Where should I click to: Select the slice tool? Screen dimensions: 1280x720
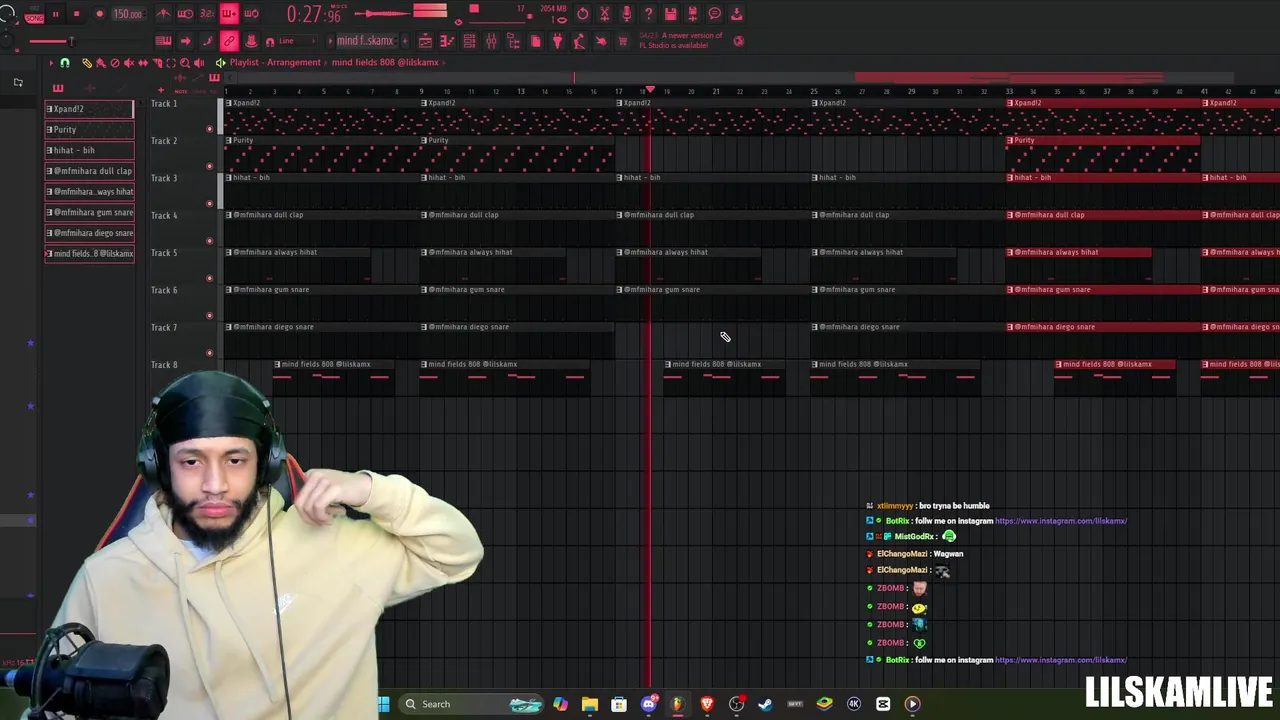click(x=157, y=63)
